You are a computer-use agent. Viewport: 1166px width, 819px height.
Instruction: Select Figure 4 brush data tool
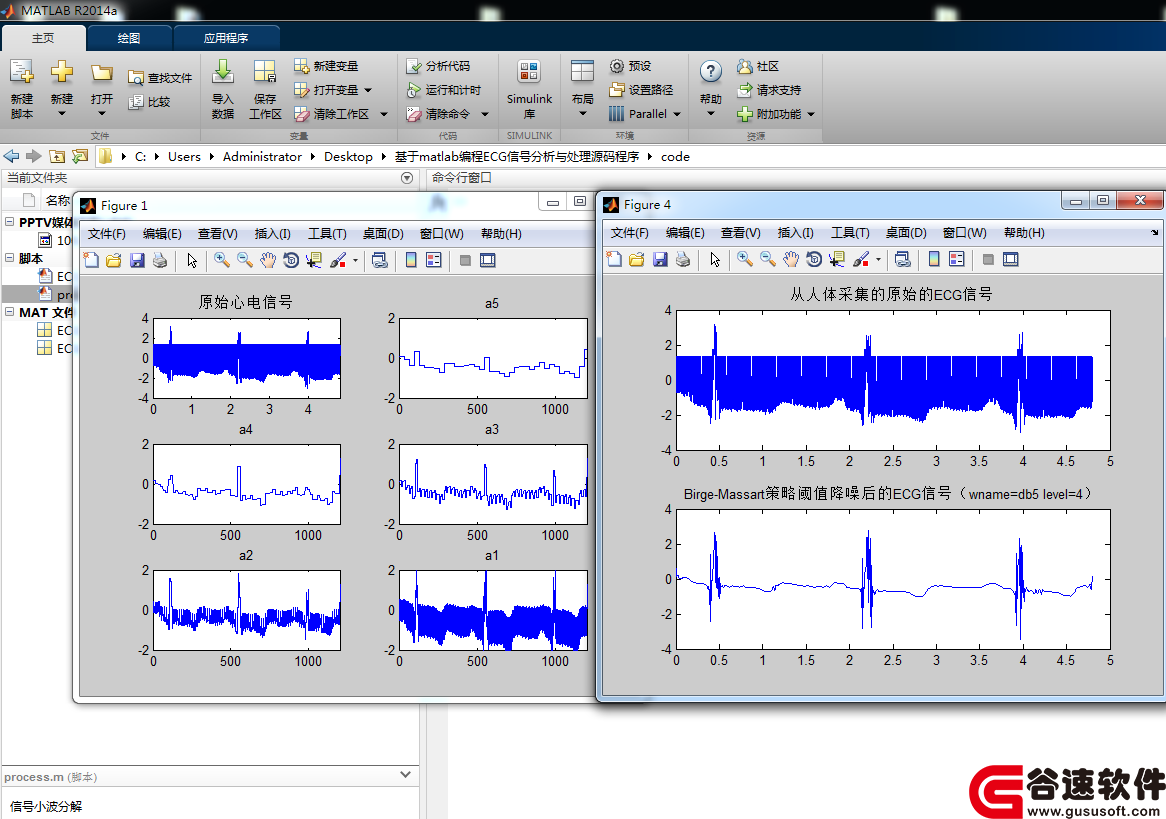860,260
